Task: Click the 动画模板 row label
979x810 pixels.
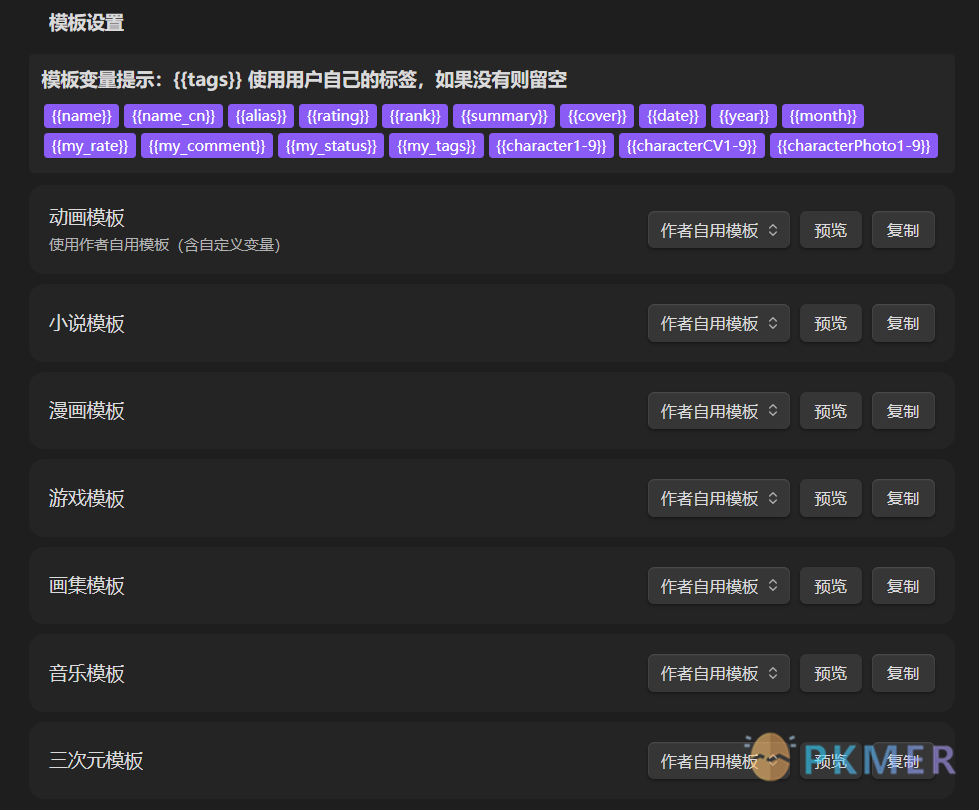Action: tap(87, 217)
